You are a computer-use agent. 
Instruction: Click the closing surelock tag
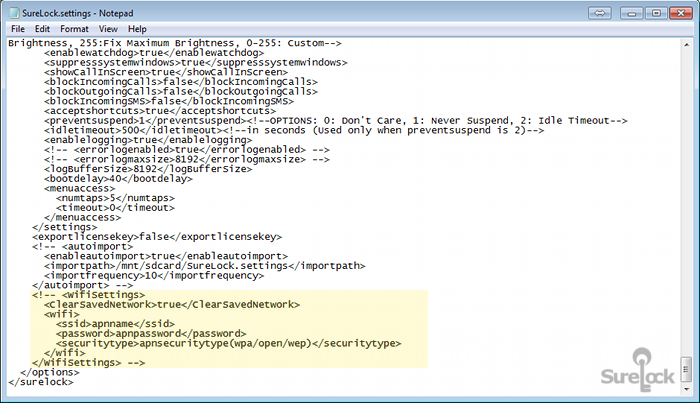tap(41, 382)
